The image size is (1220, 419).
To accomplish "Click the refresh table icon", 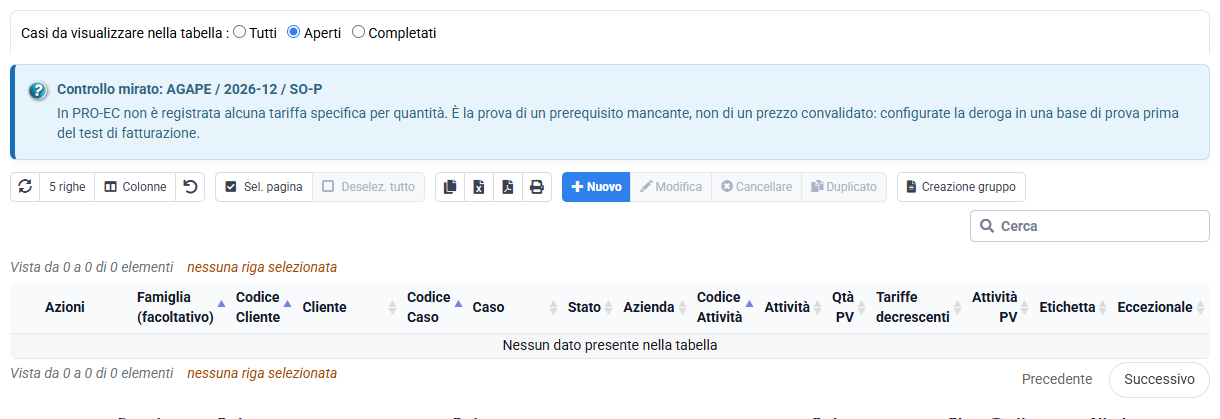I will (x=25, y=187).
